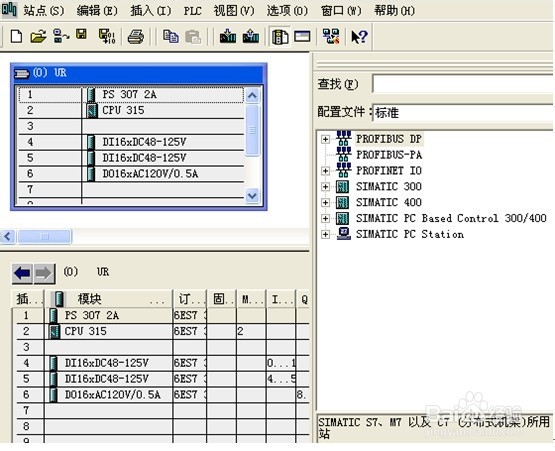Screen dimensions: 555x451
Task: Expand the SIMATIC 300 tree node
Action: [325, 187]
